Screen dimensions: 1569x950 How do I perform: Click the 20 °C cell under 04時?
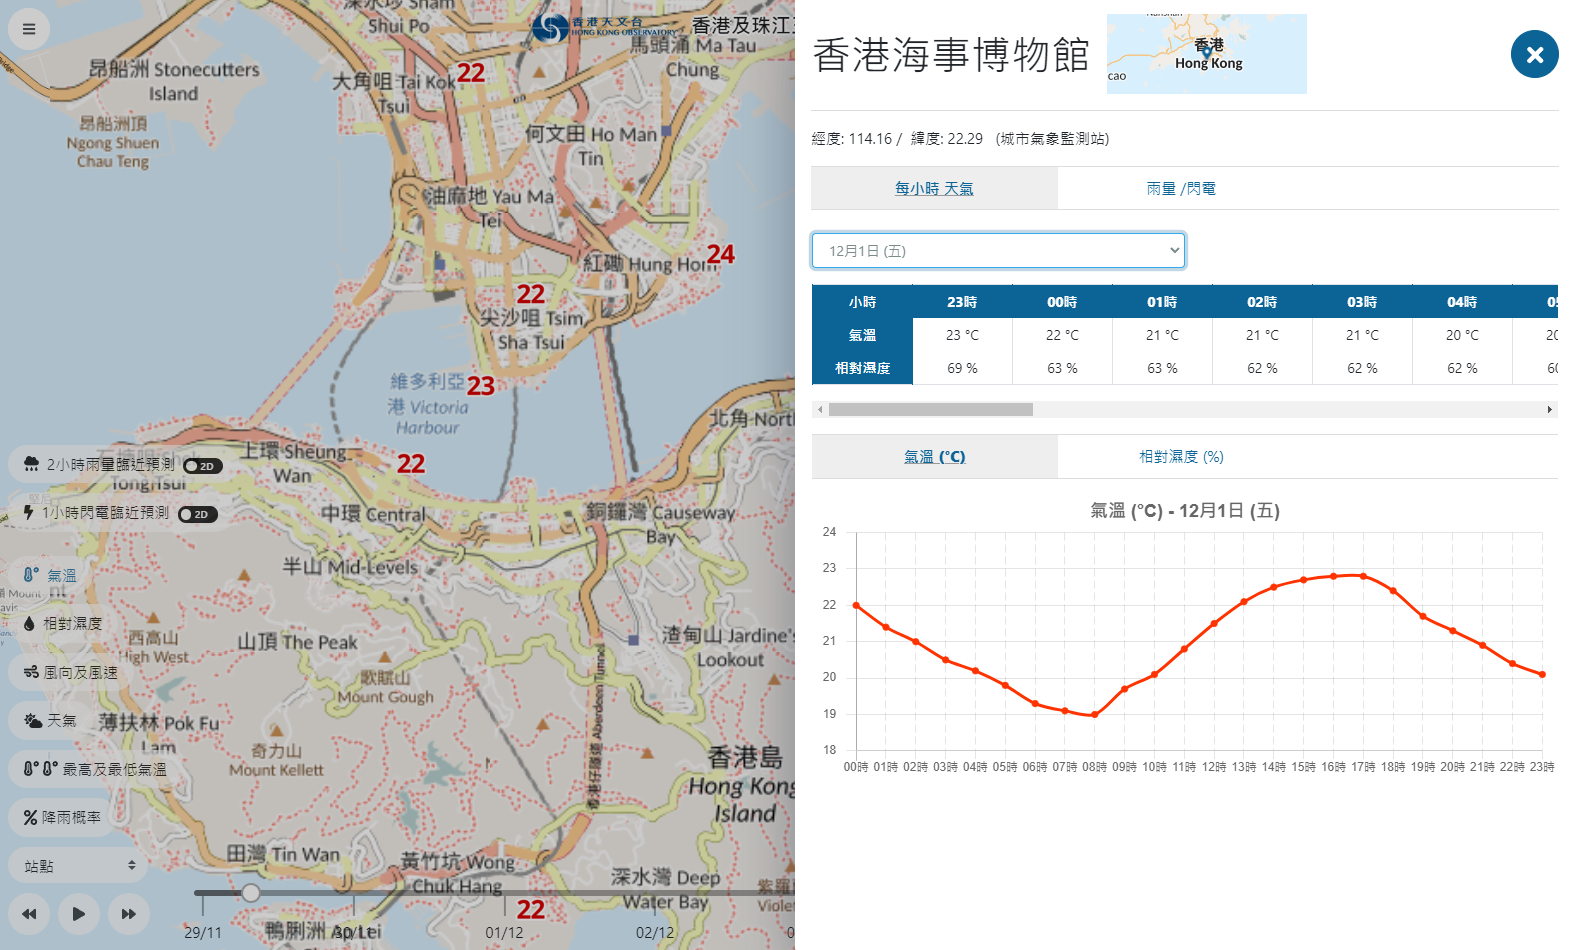click(x=1462, y=335)
